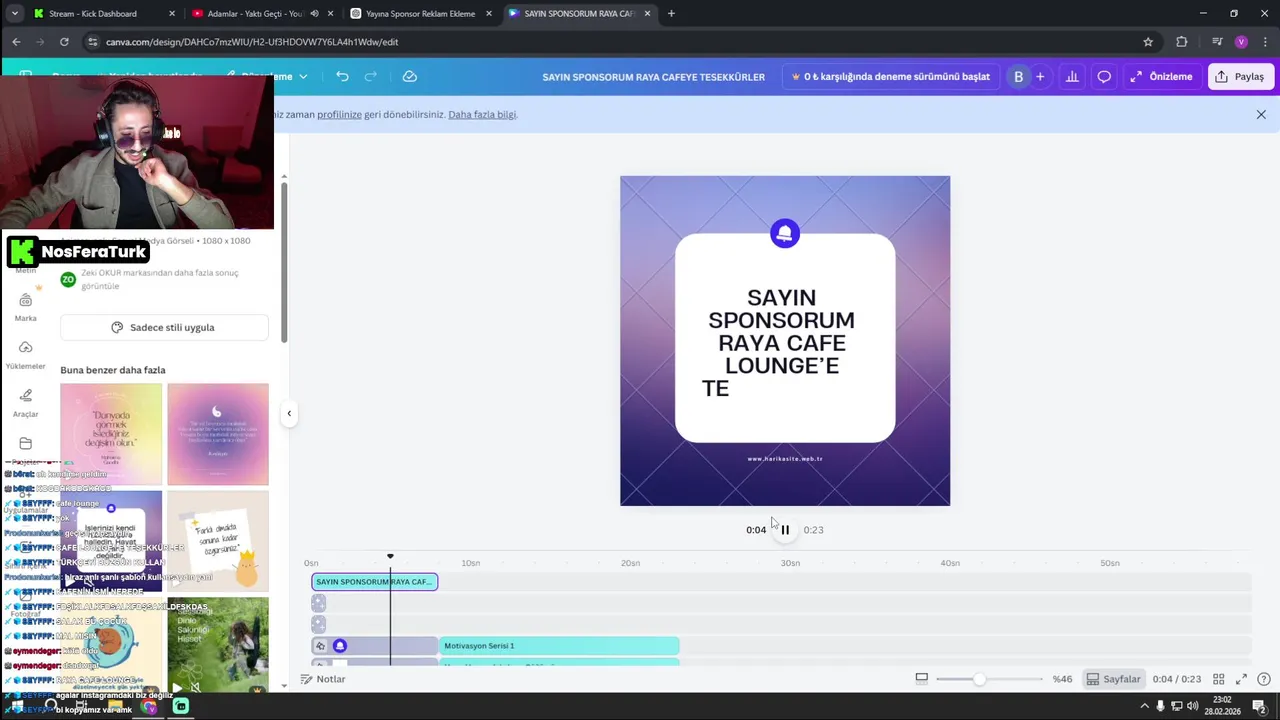Click the 'www.harikasite.web.tr' text on canvas
This screenshot has width=1280, height=720.
[x=785, y=459]
